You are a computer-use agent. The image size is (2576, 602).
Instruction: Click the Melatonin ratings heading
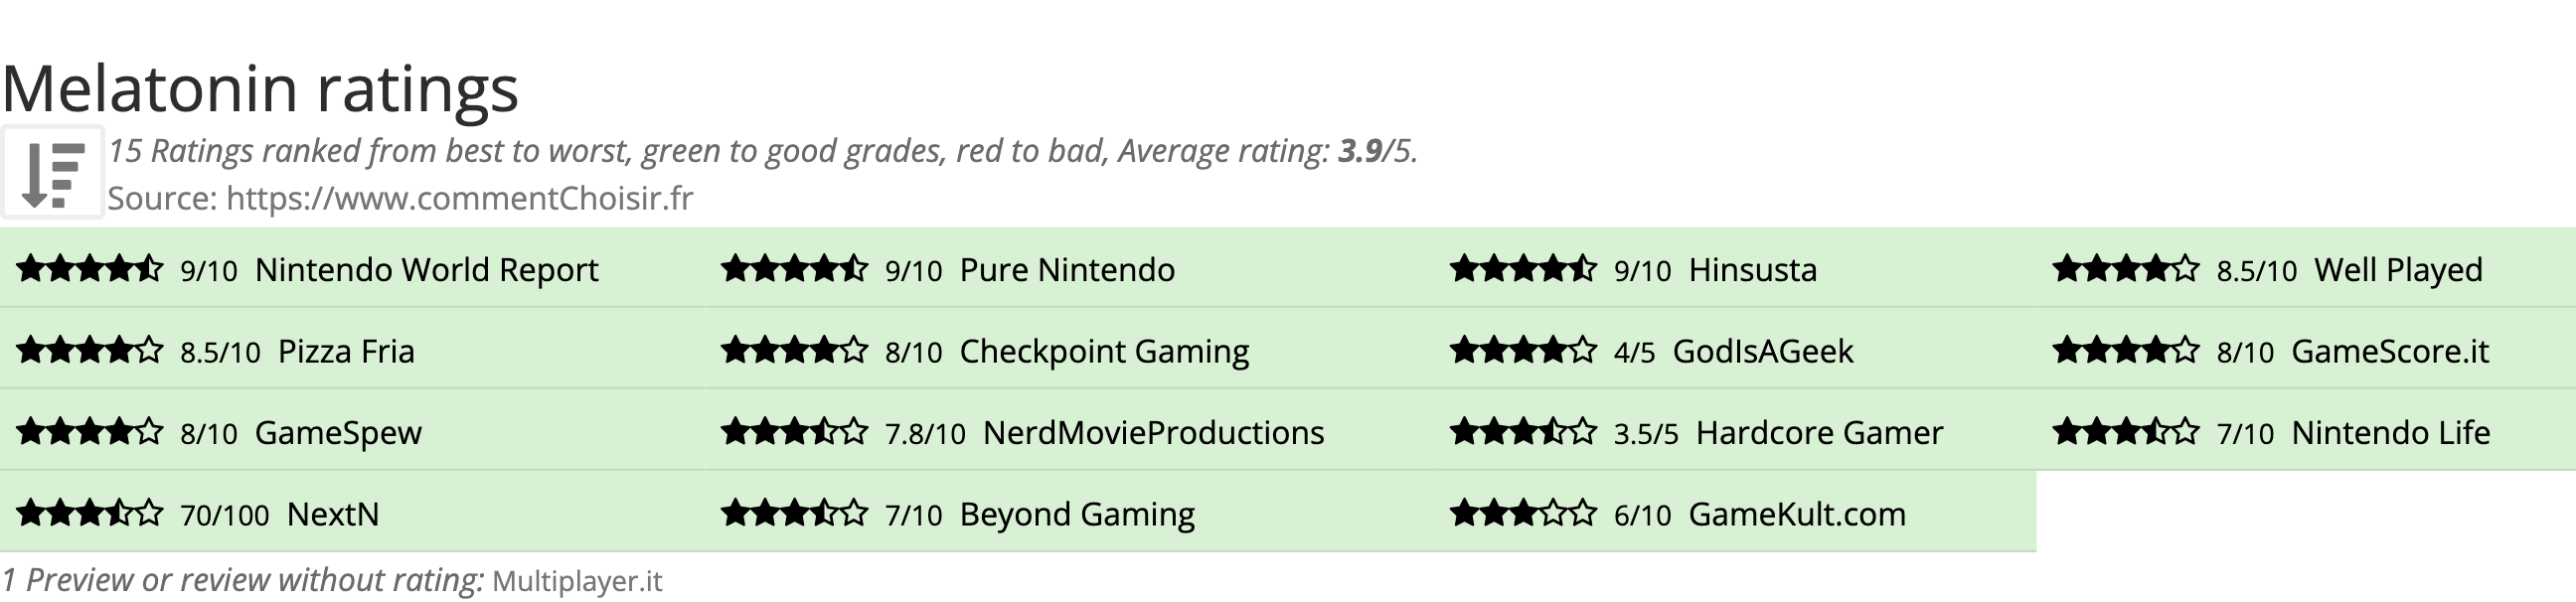(x=260, y=88)
